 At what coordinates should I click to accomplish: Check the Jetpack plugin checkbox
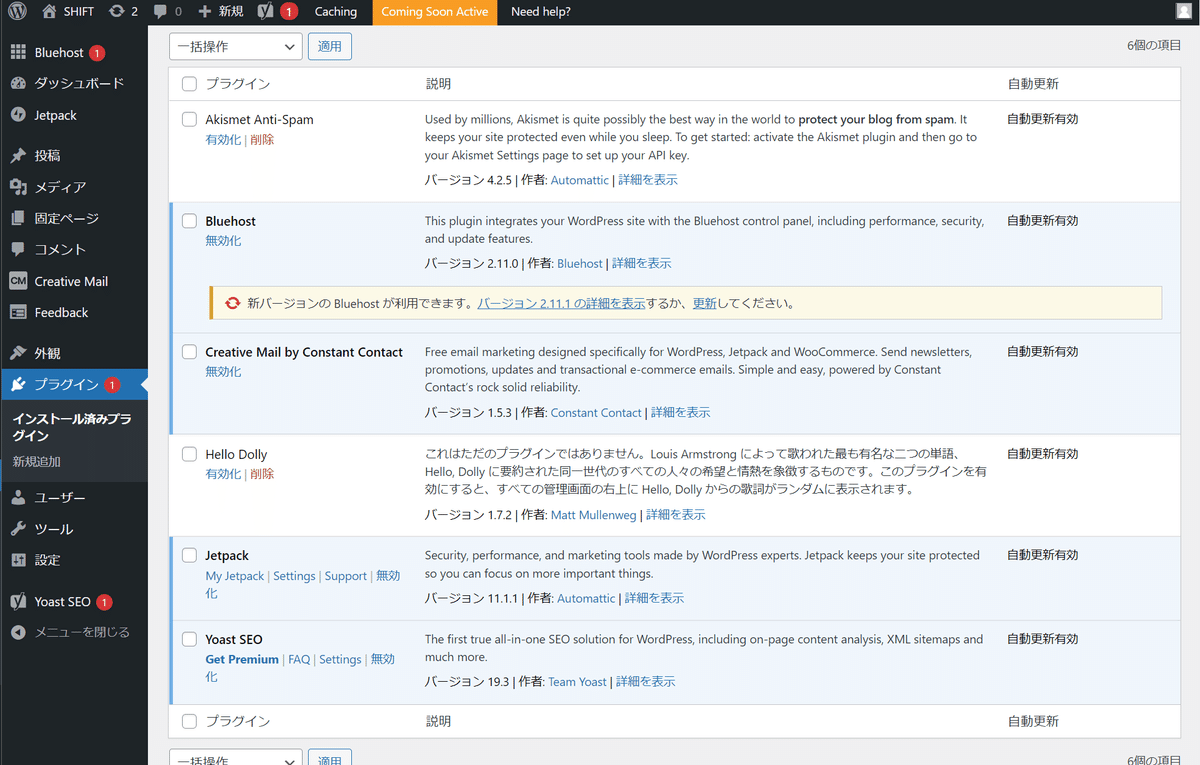189,555
